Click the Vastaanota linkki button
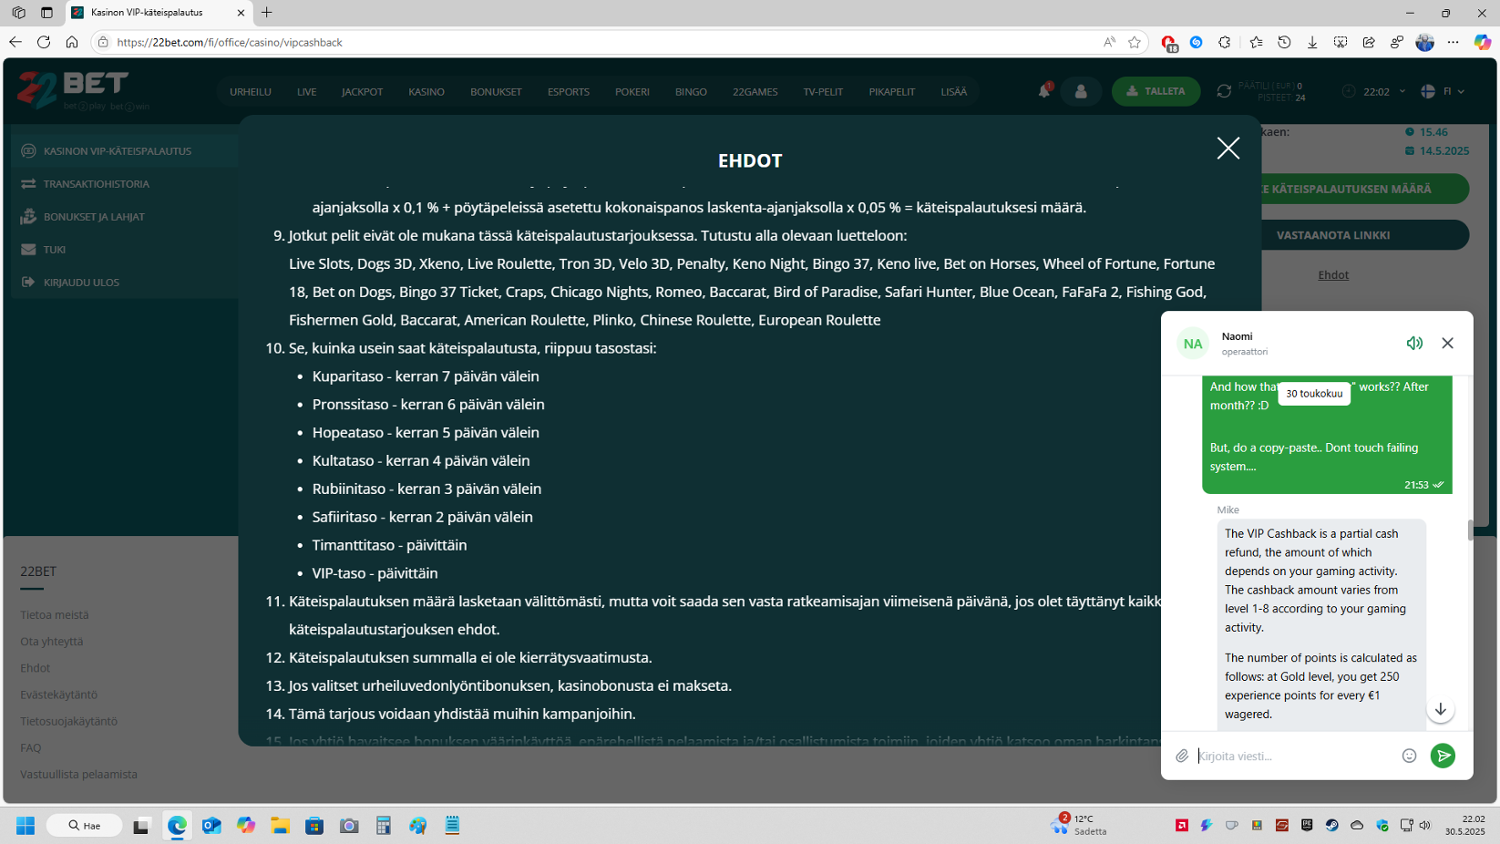The height and width of the screenshot is (844, 1500). [1333, 235]
